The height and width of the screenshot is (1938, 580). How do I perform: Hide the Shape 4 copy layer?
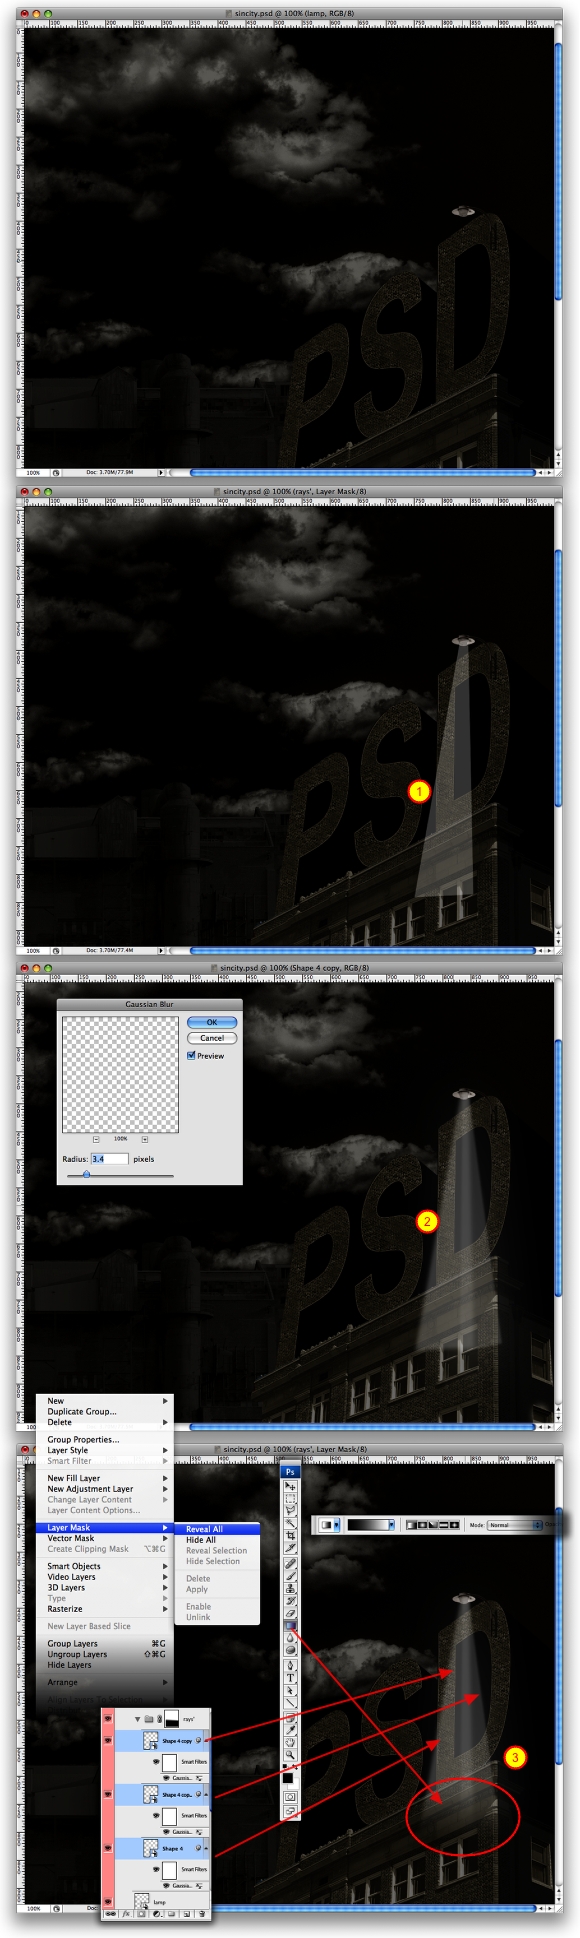coord(108,1740)
